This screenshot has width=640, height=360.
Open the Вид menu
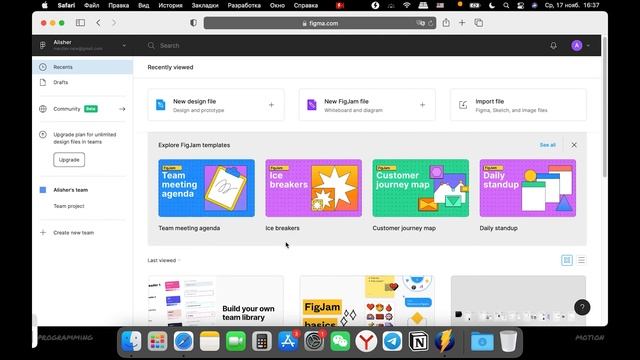pos(144,5)
